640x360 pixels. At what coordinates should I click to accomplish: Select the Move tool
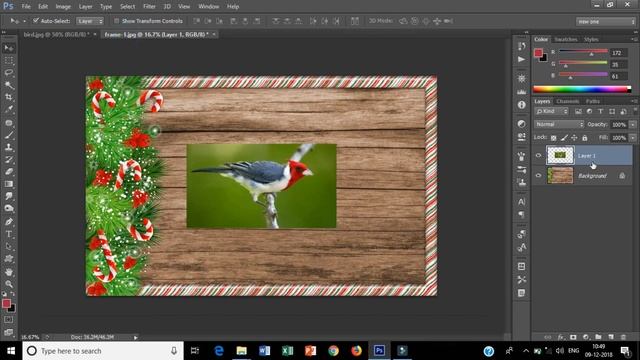click(x=9, y=48)
